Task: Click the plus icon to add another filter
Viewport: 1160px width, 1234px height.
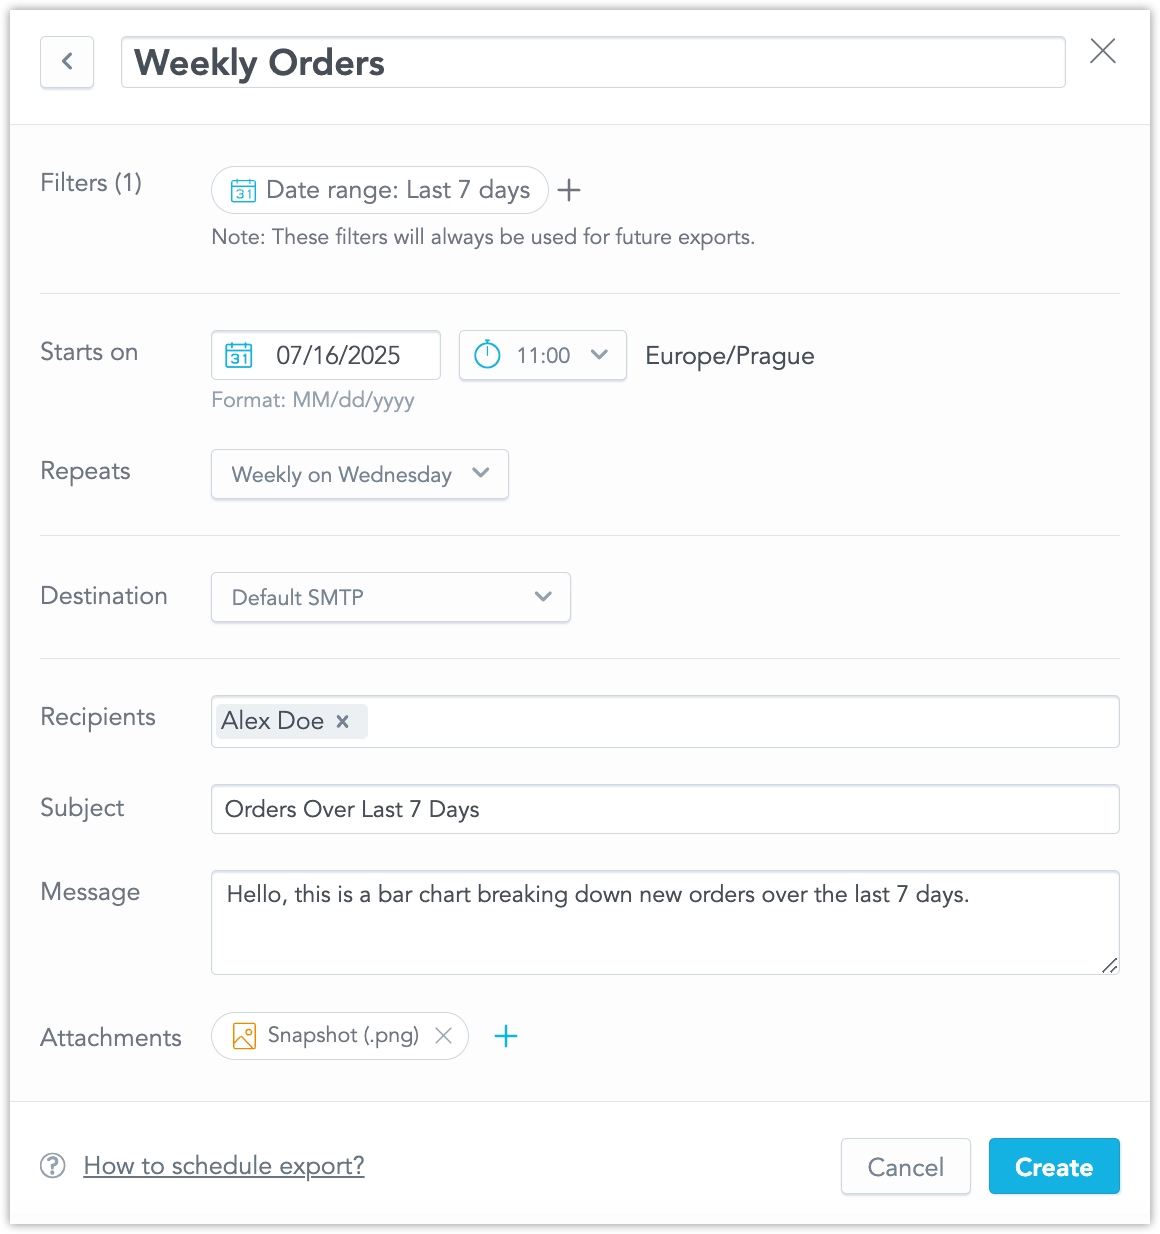Action: pyautogui.click(x=568, y=190)
